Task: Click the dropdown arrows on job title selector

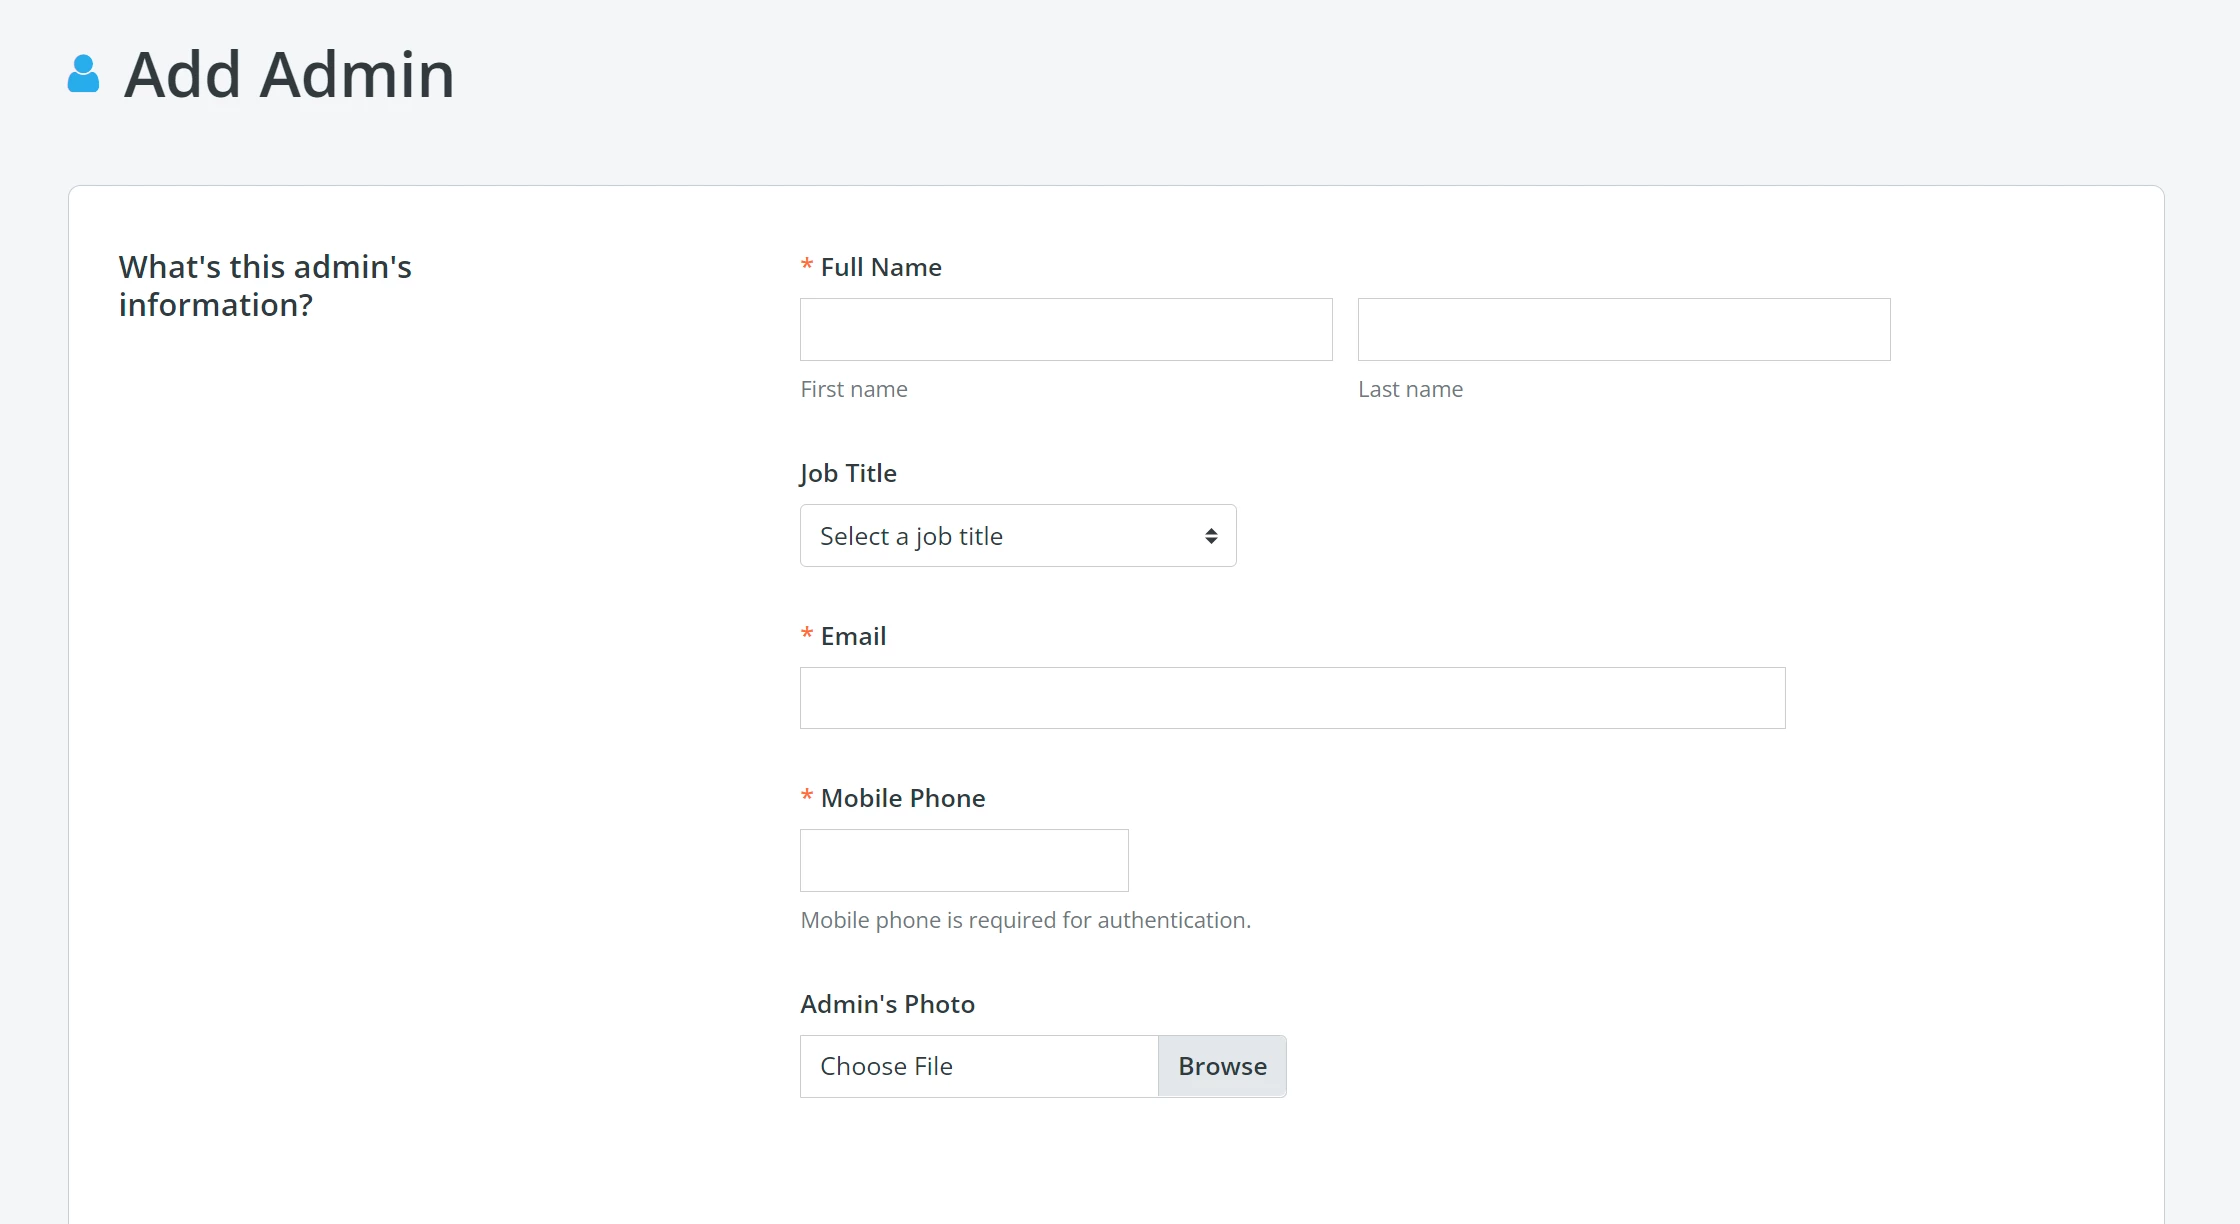Action: click(x=1211, y=535)
